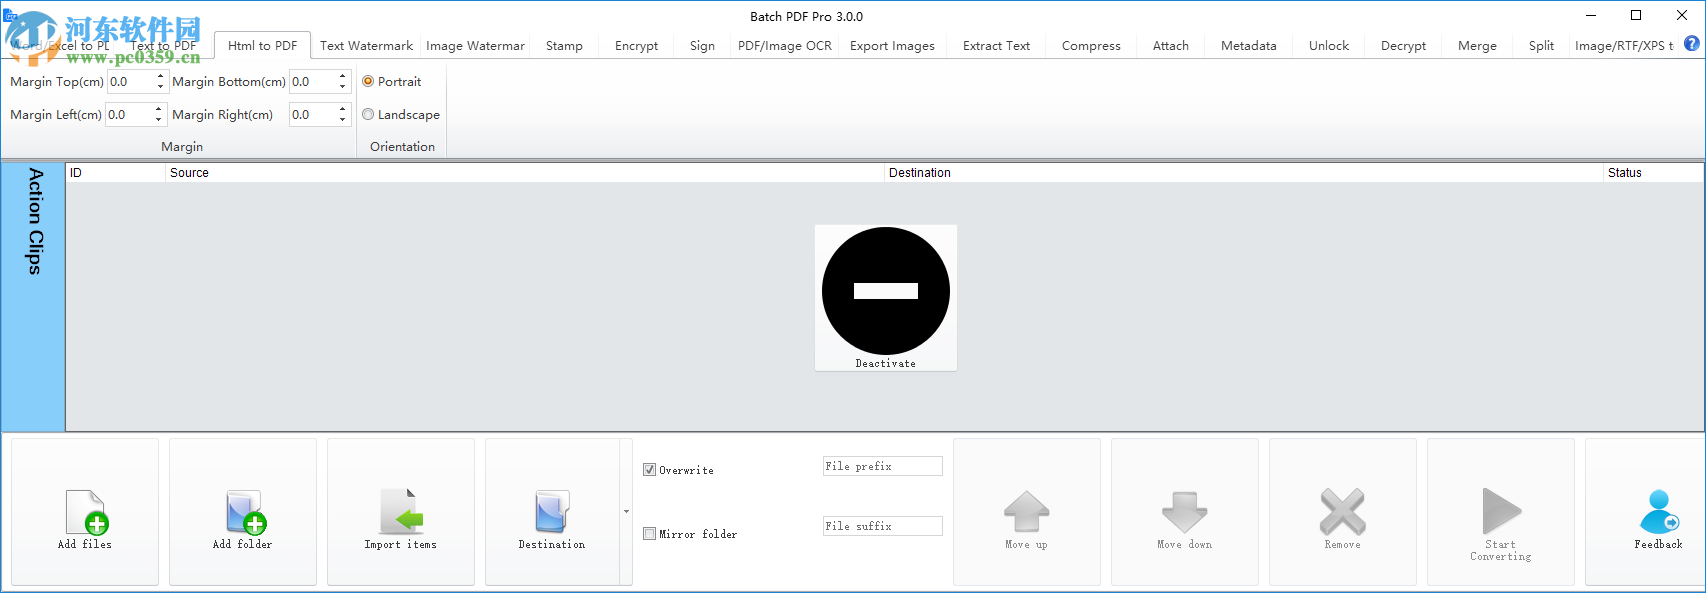
Task: Open the Merge tab
Action: coord(1477,46)
